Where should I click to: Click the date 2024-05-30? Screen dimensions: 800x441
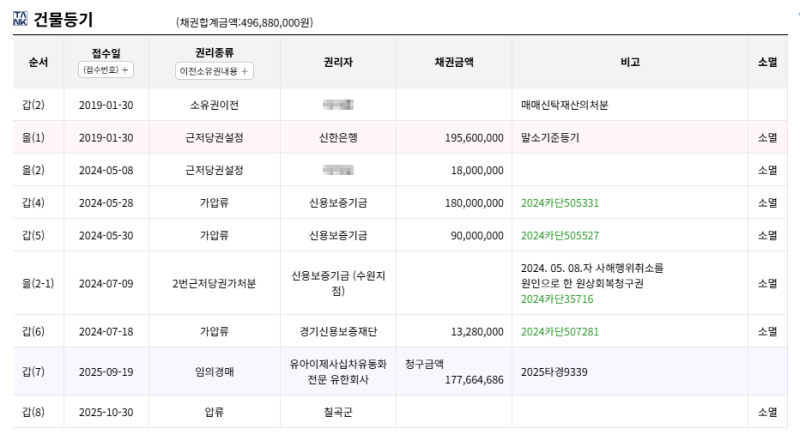pos(106,236)
